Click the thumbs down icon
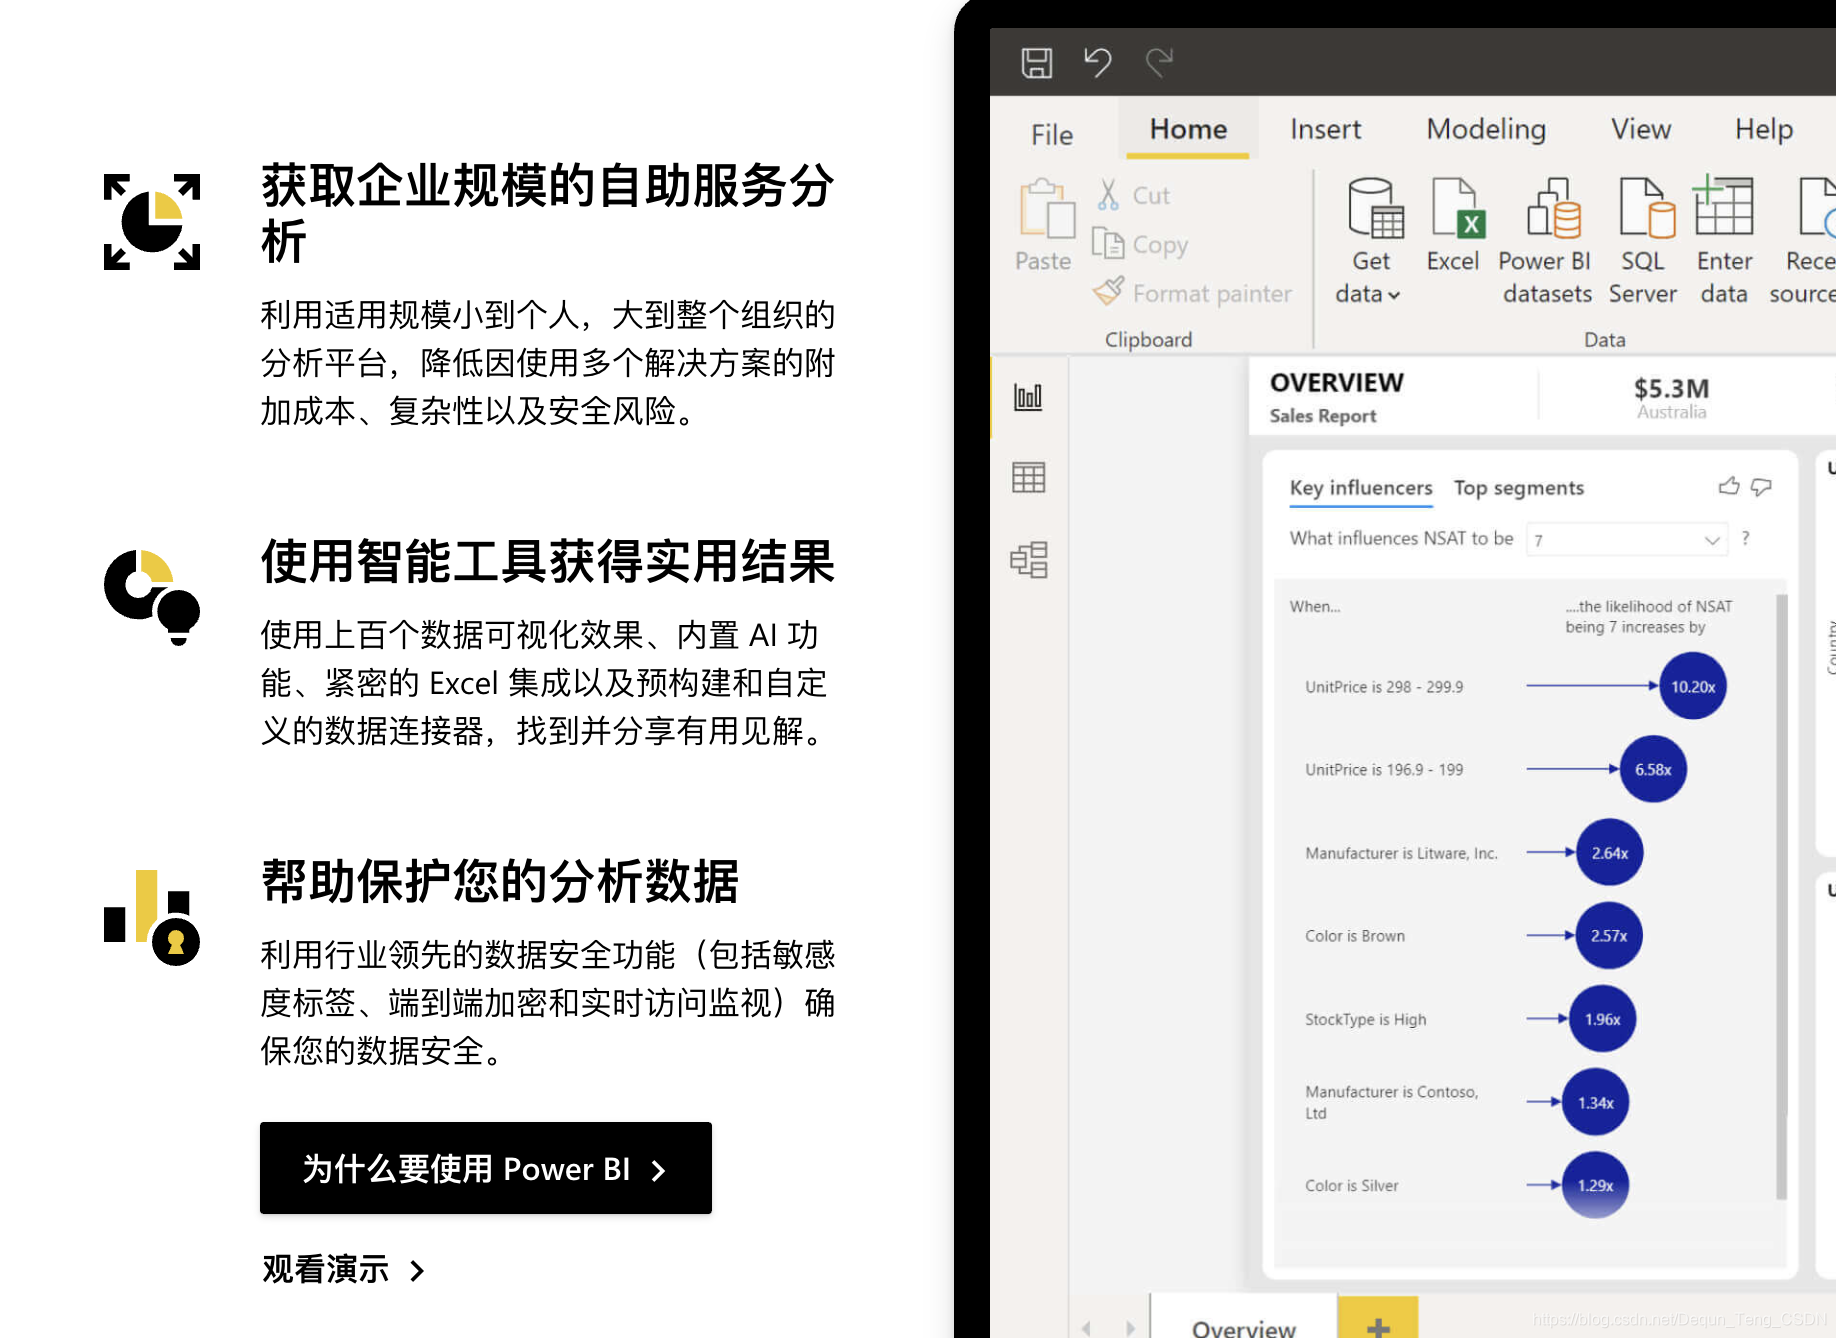 1761,487
